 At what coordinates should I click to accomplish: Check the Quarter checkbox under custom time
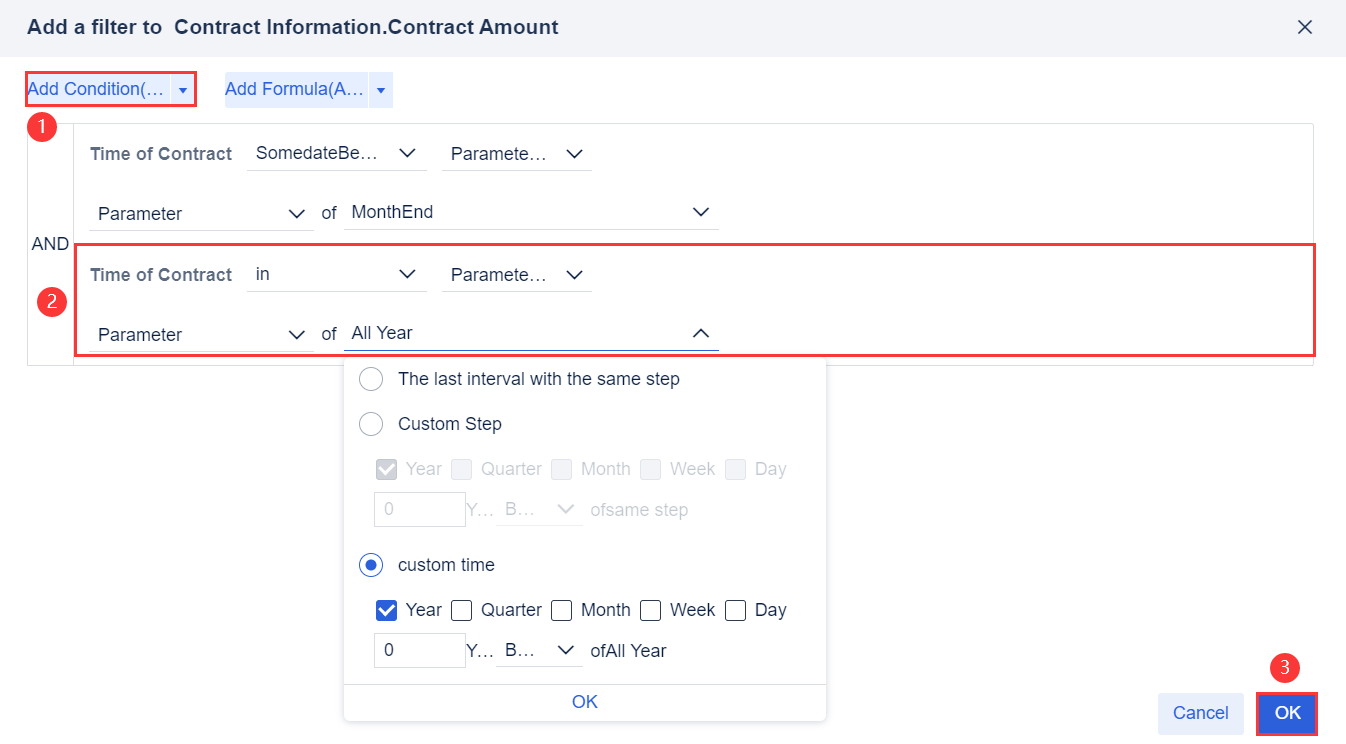click(461, 610)
